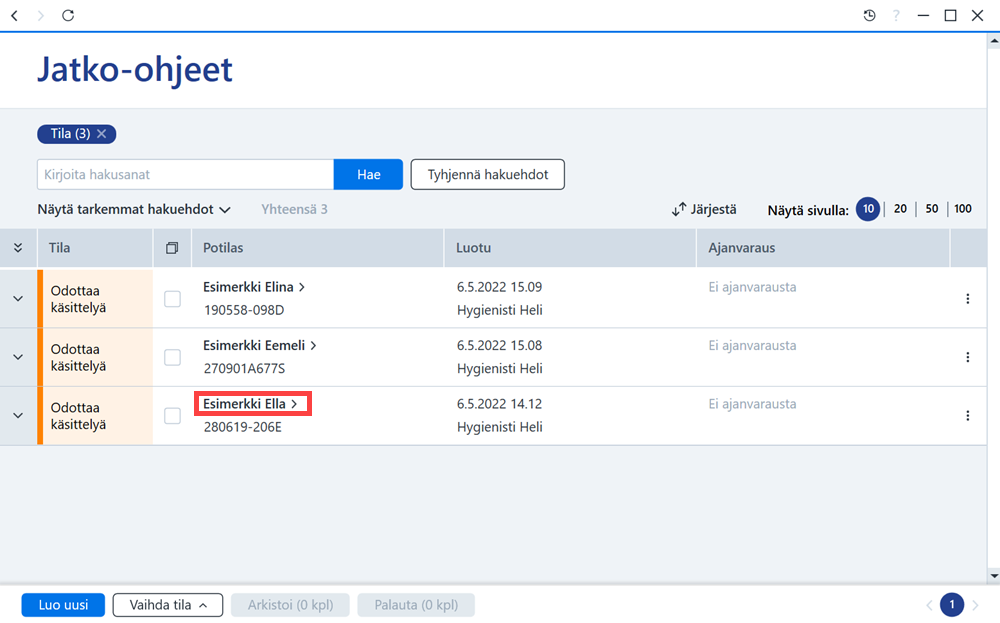1000x623 pixels.
Task: Click the date 6.5.2022 14.12
Action: 499,405
